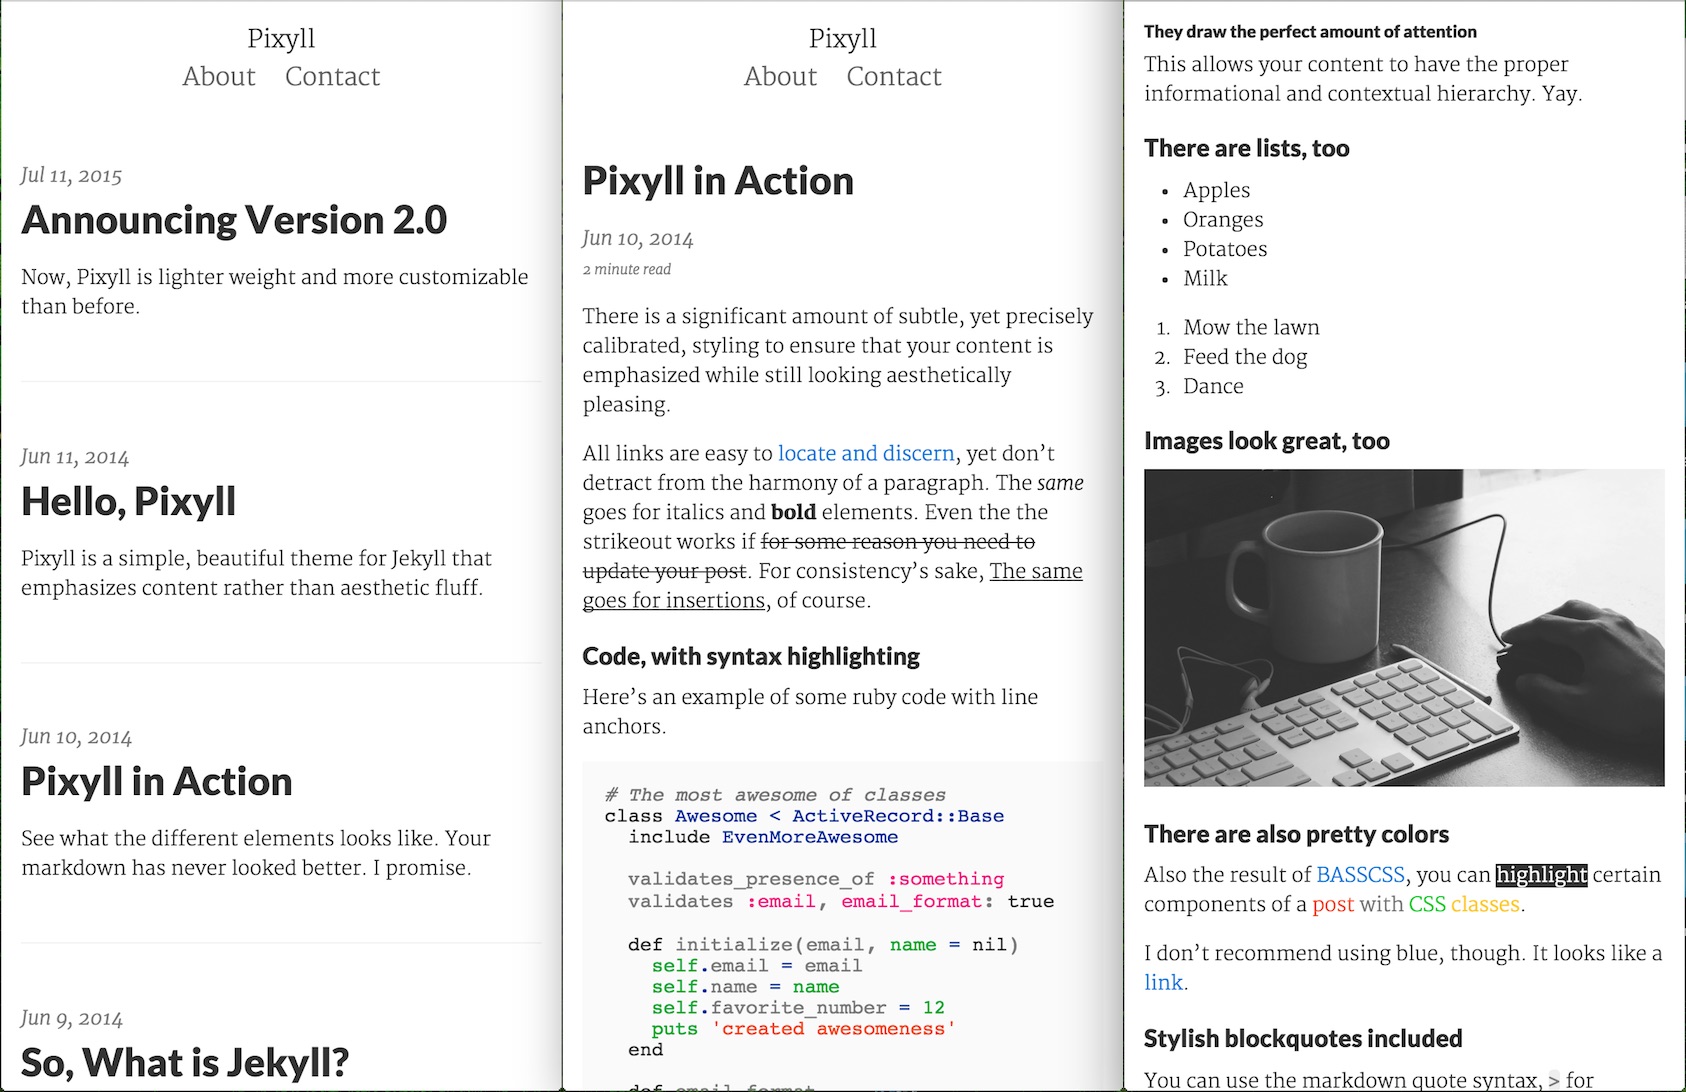Image resolution: width=1686 pixels, height=1092 pixels.
Task: Click the green word 'CSS'
Action: click(1427, 904)
